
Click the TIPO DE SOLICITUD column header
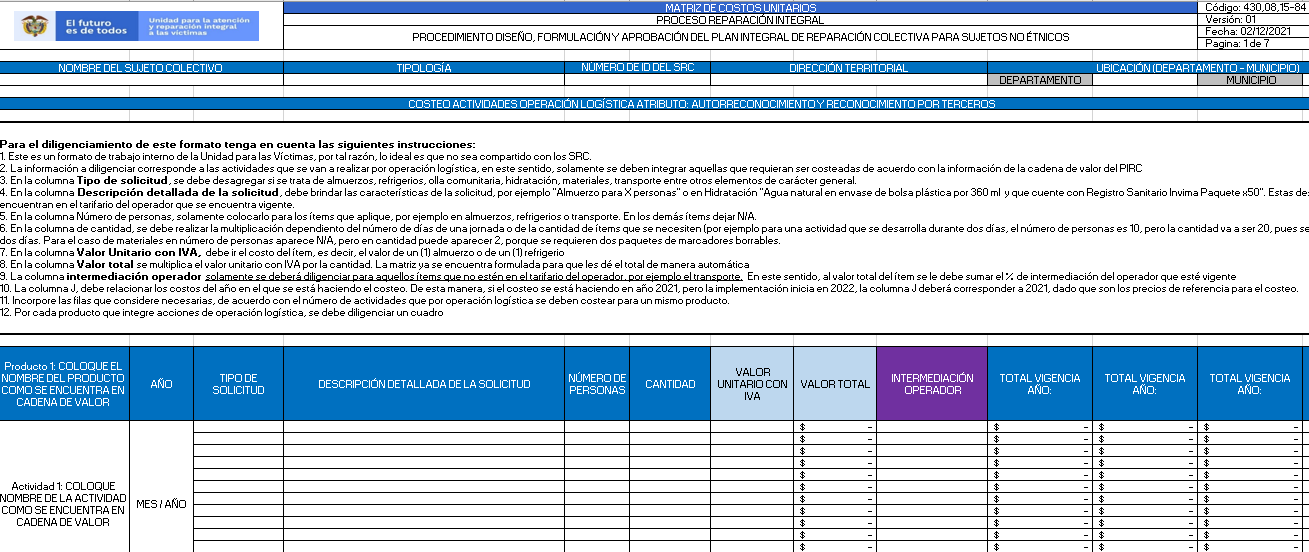238,384
